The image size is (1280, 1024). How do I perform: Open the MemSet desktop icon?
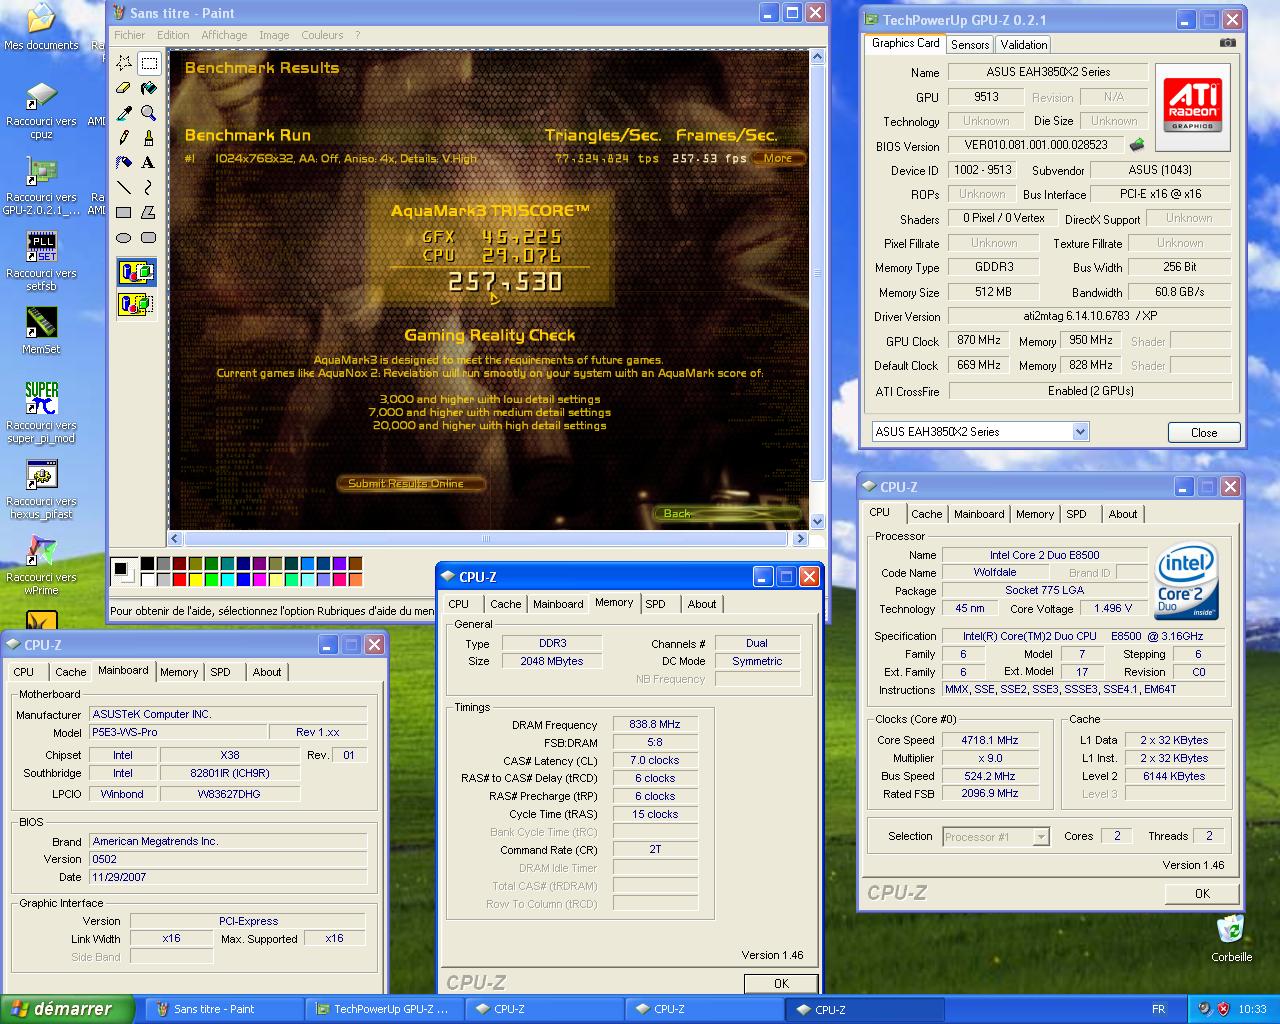point(41,331)
